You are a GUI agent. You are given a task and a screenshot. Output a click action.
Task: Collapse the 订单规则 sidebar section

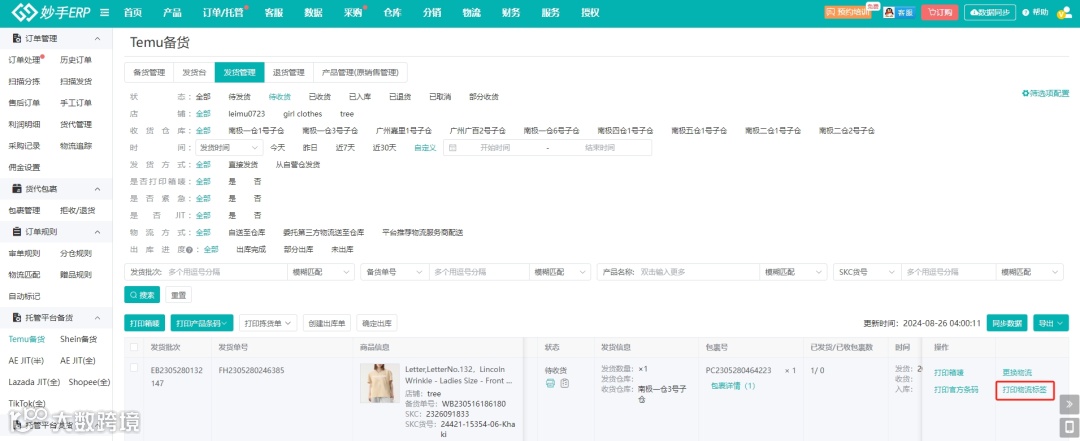click(x=97, y=232)
